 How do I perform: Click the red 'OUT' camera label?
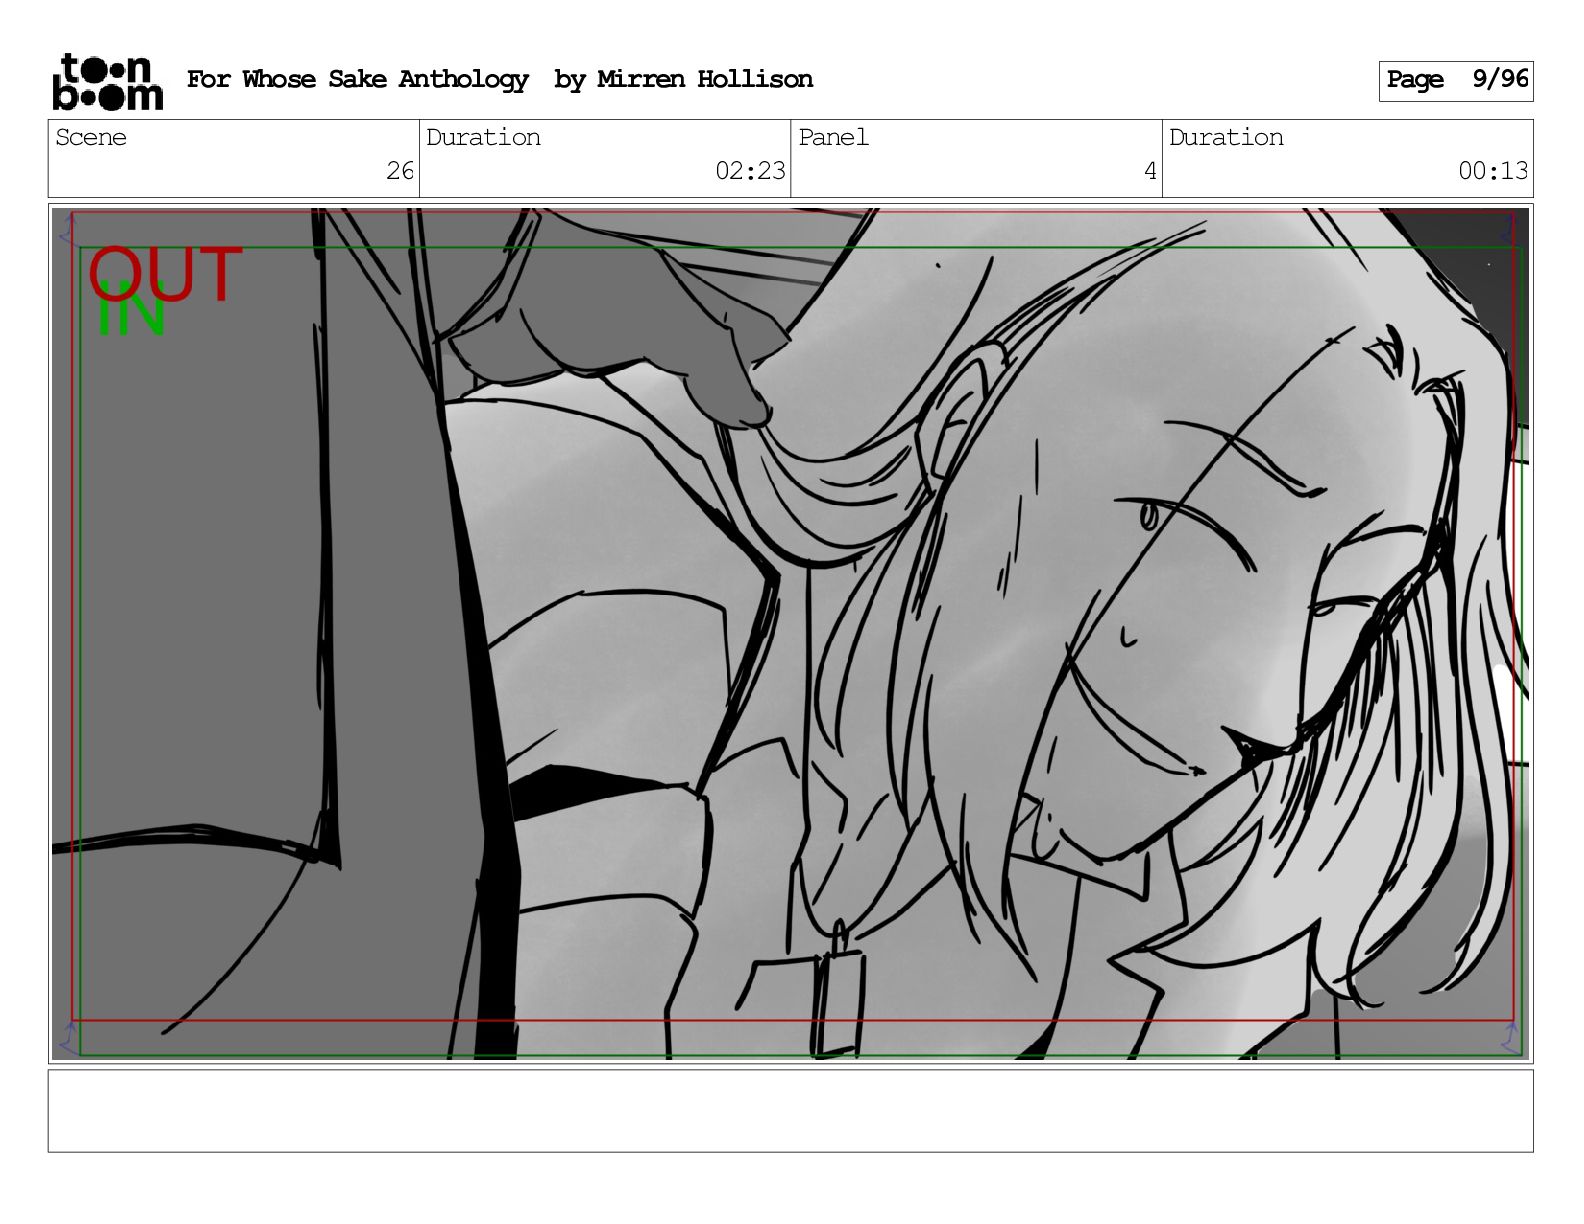[165, 272]
